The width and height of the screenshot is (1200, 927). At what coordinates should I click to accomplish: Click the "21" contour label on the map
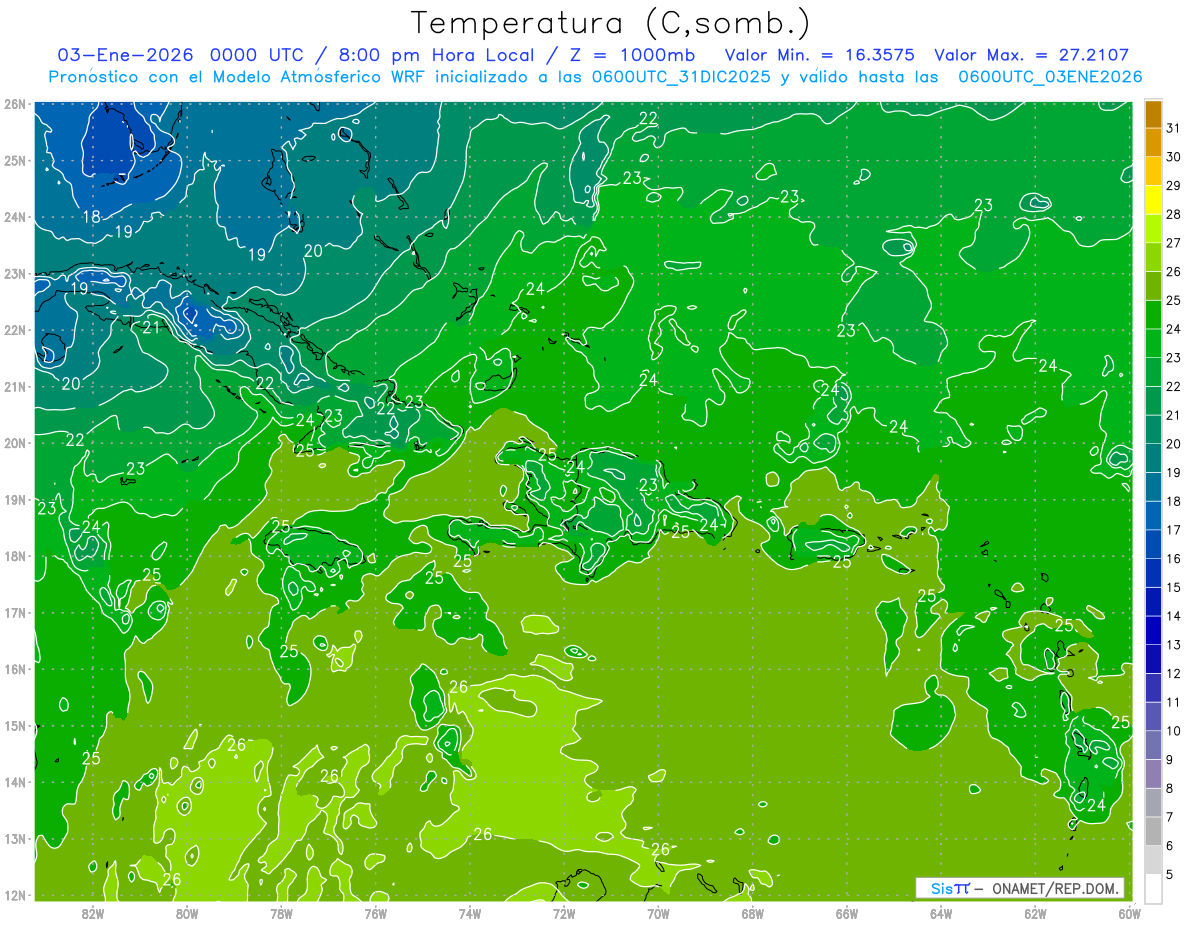[151, 327]
